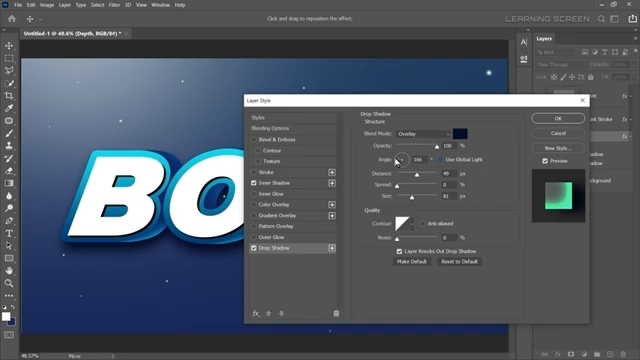Select the Pen tool
Viewport: 640px width, 360px height.
coord(9,221)
